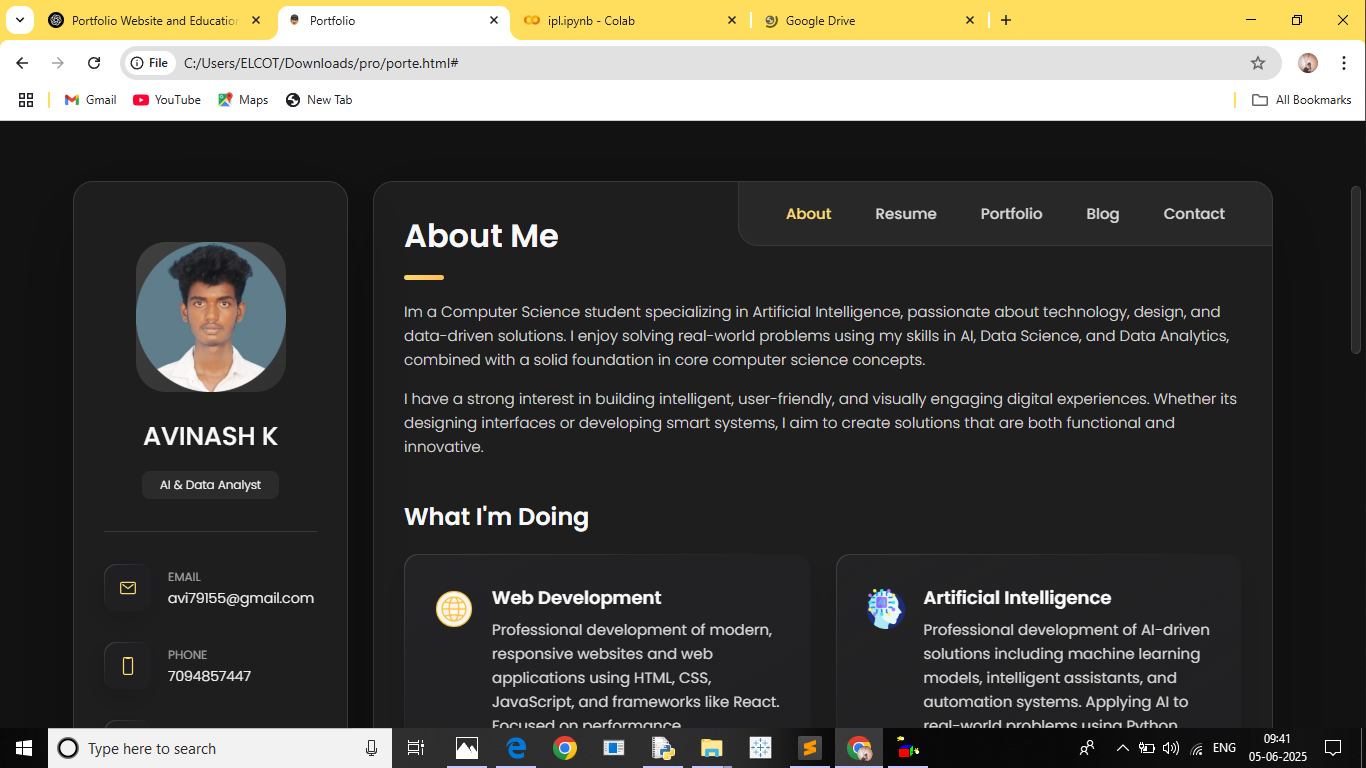Viewport: 1366px width, 768px height.
Task: Open the YouTube bookmark
Action: (x=167, y=100)
